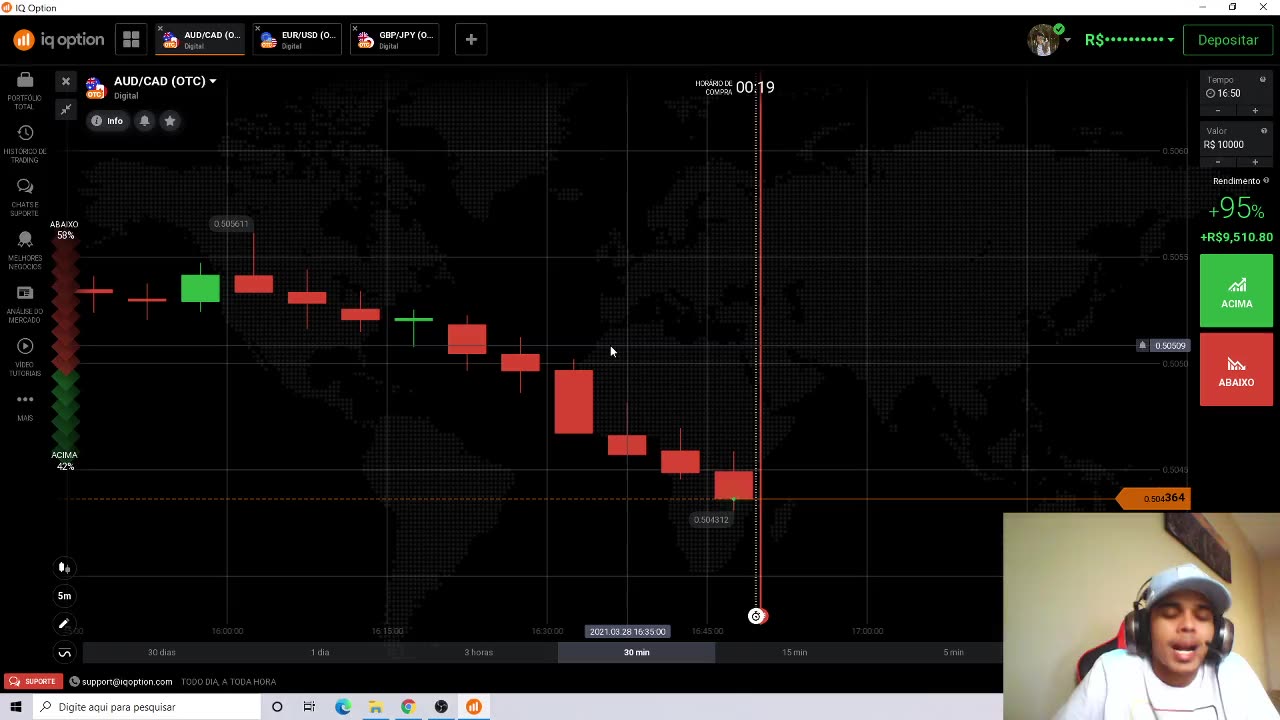The width and height of the screenshot is (1280, 720).
Task: Open File Explorer from the taskbar
Action: [x=375, y=707]
